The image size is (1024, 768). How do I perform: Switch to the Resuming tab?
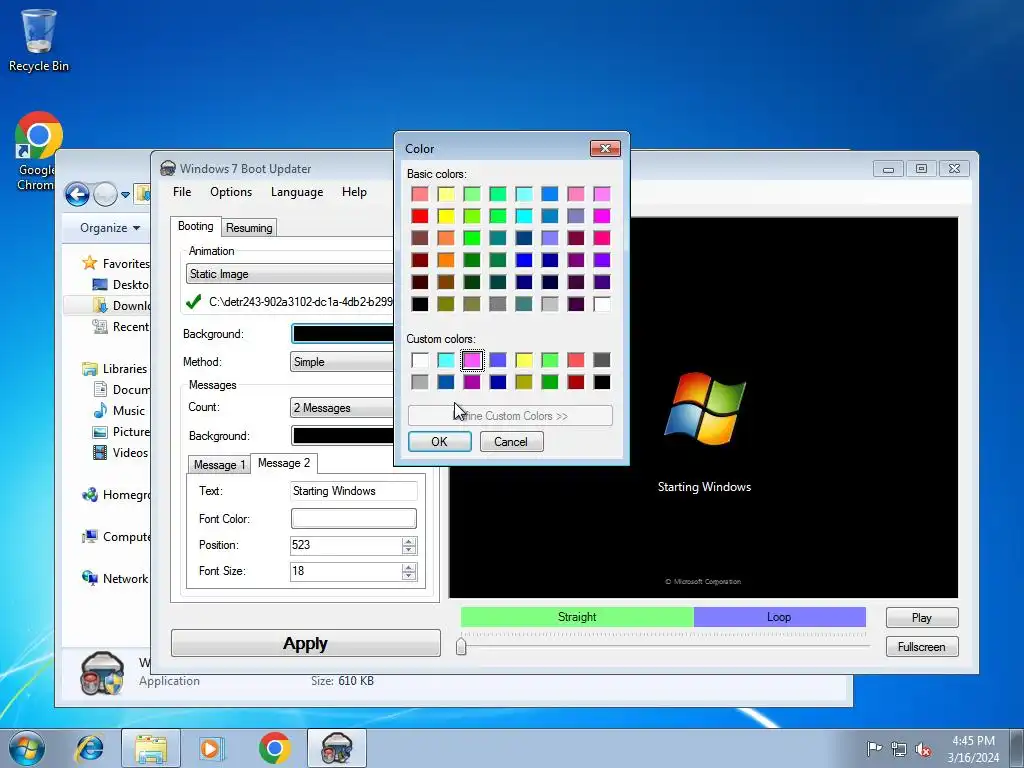[x=249, y=228]
